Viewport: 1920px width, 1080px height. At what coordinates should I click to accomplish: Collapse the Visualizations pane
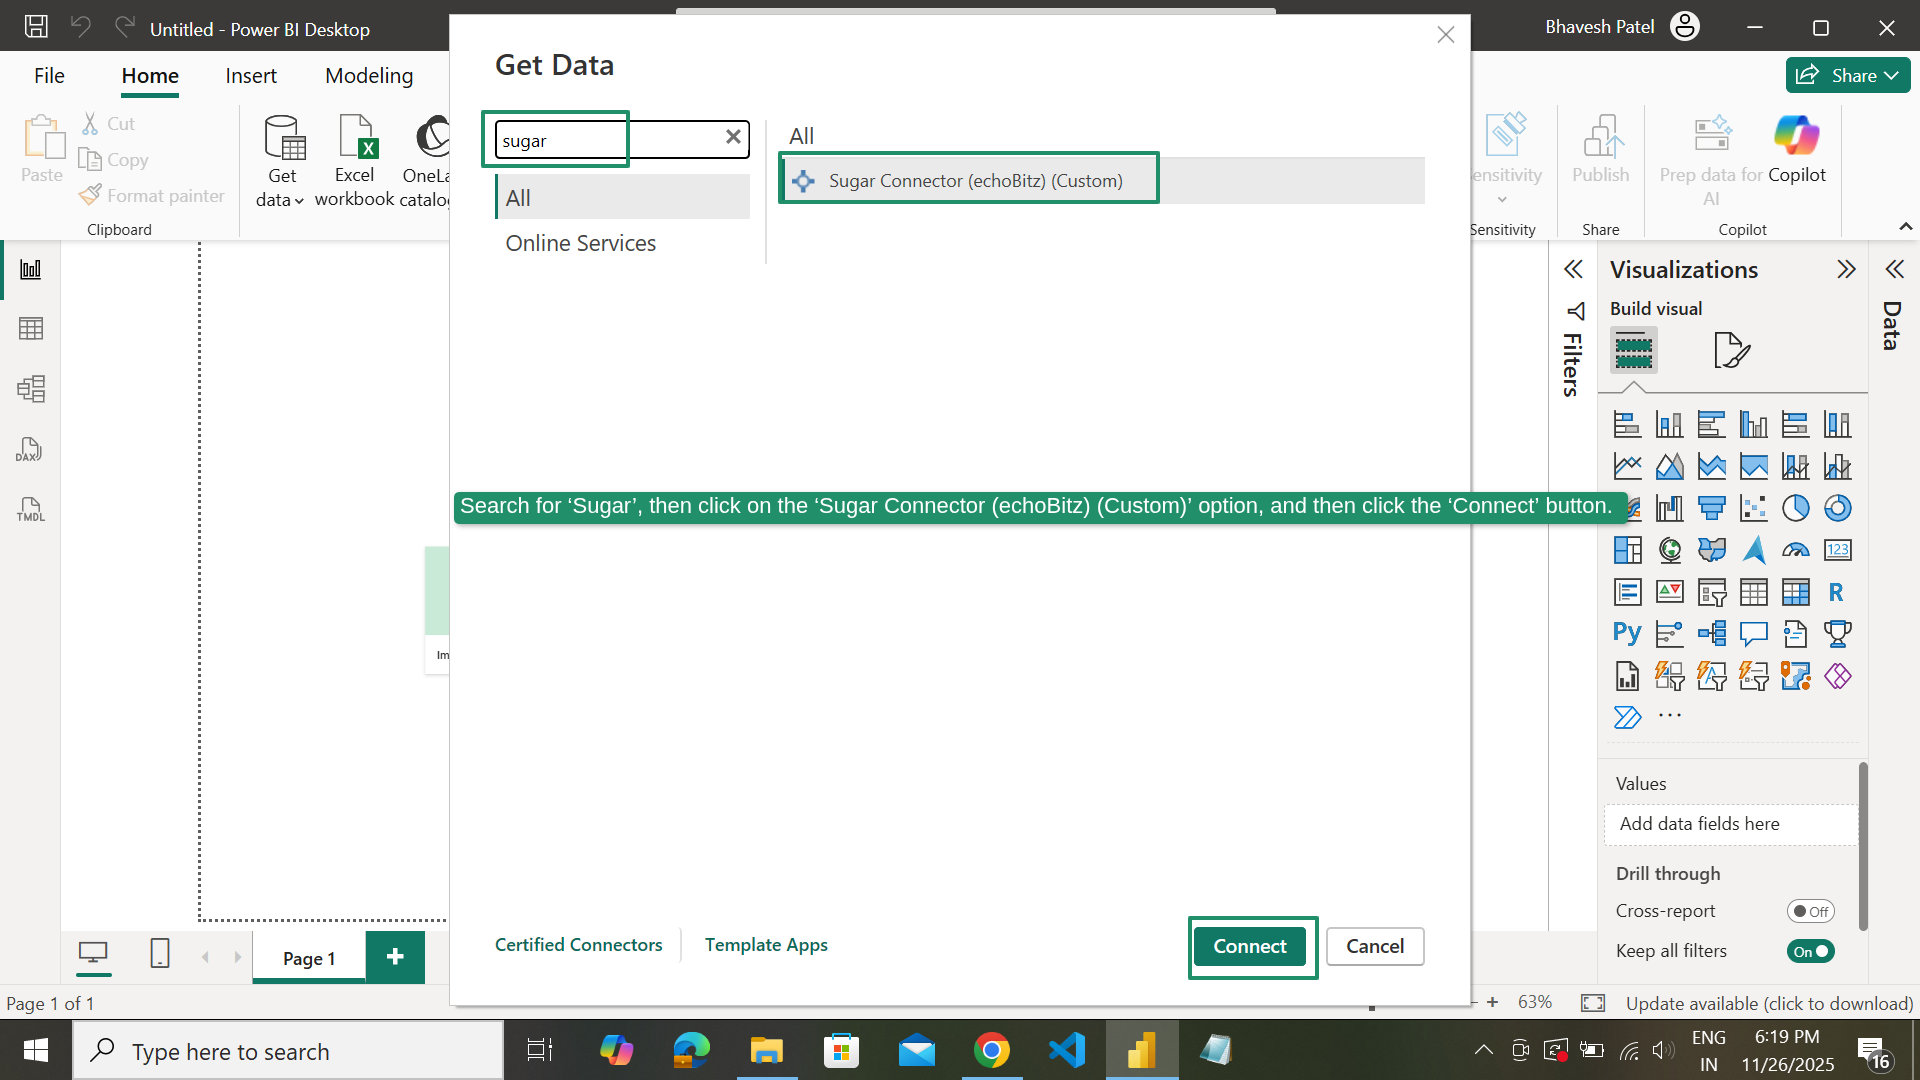(x=1845, y=269)
